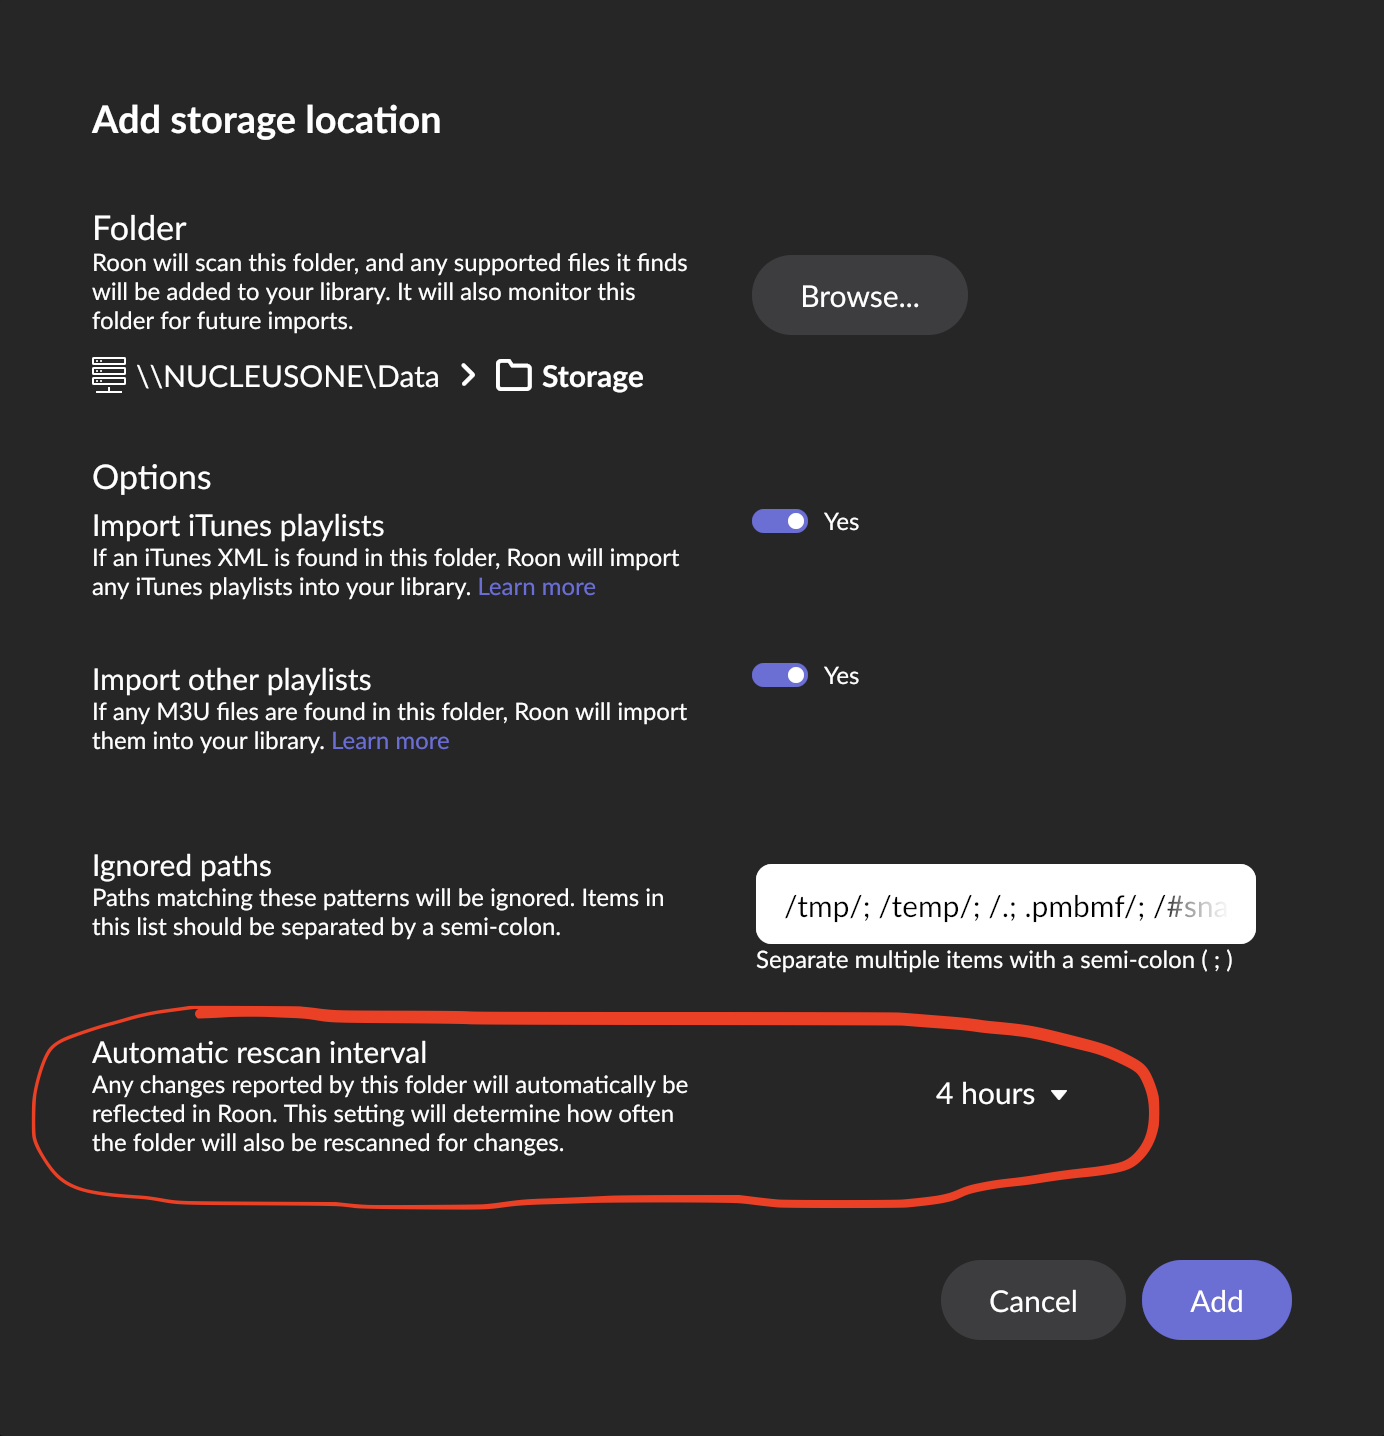This screenshot has height=1436, width=1384.
Task: Turn off the Import other playlists toggle
Action: pyautogui.click(x=780, y=675)
